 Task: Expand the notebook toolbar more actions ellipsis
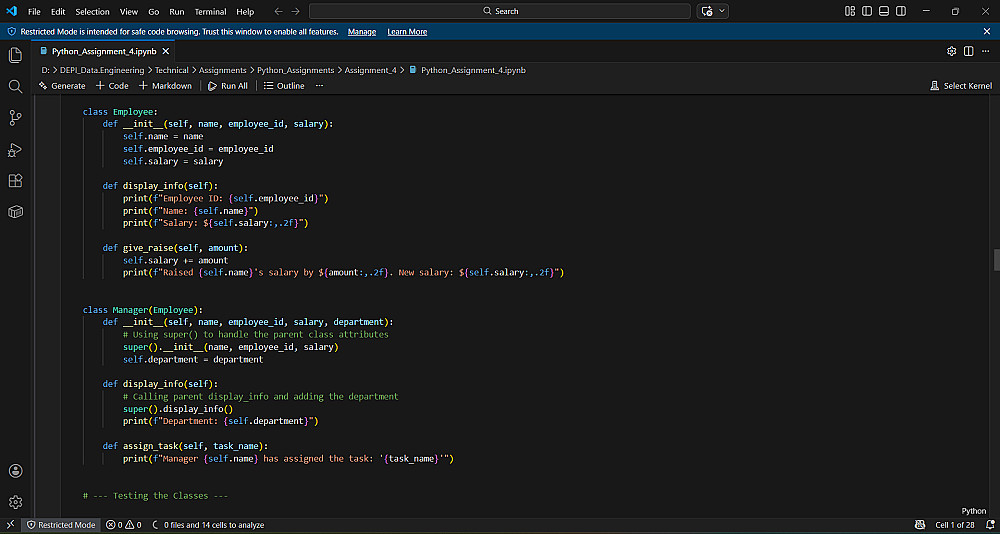(319, 86)
